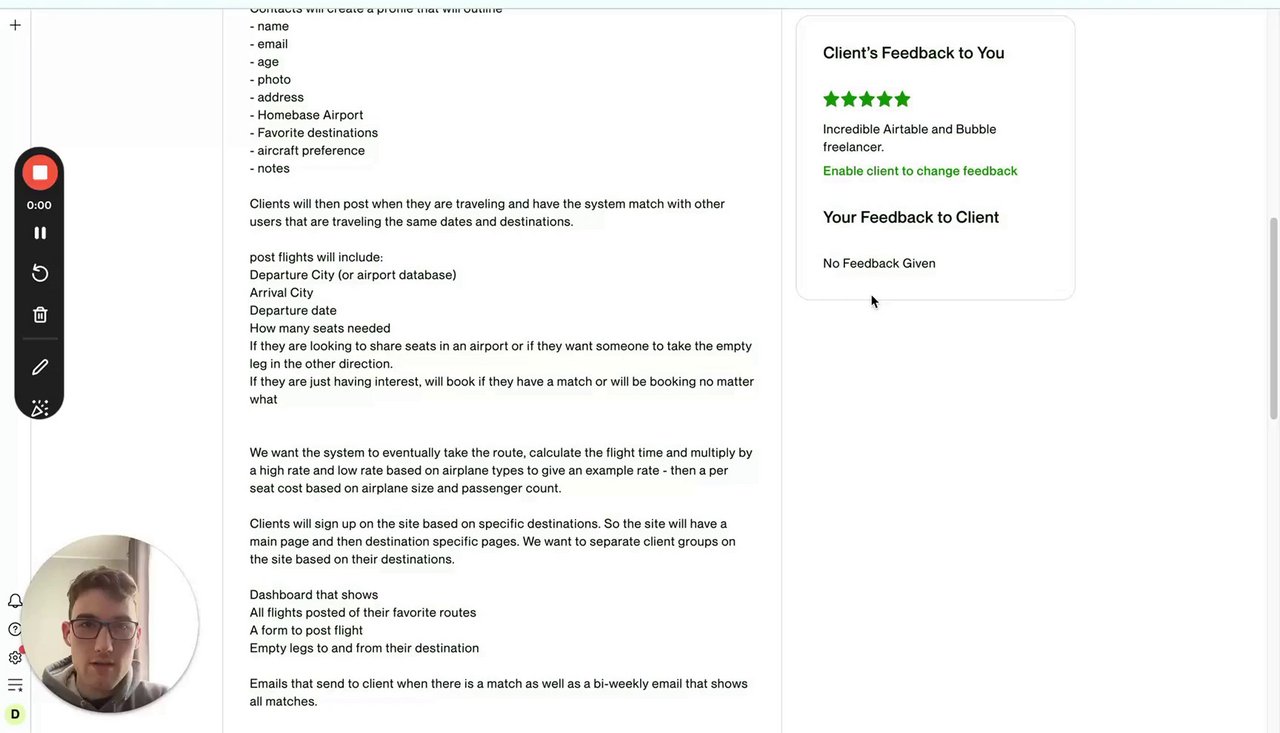Click the five-star rating in client feedback
The height and width of the screenshot is (733, 1280).
click(867, 99)
